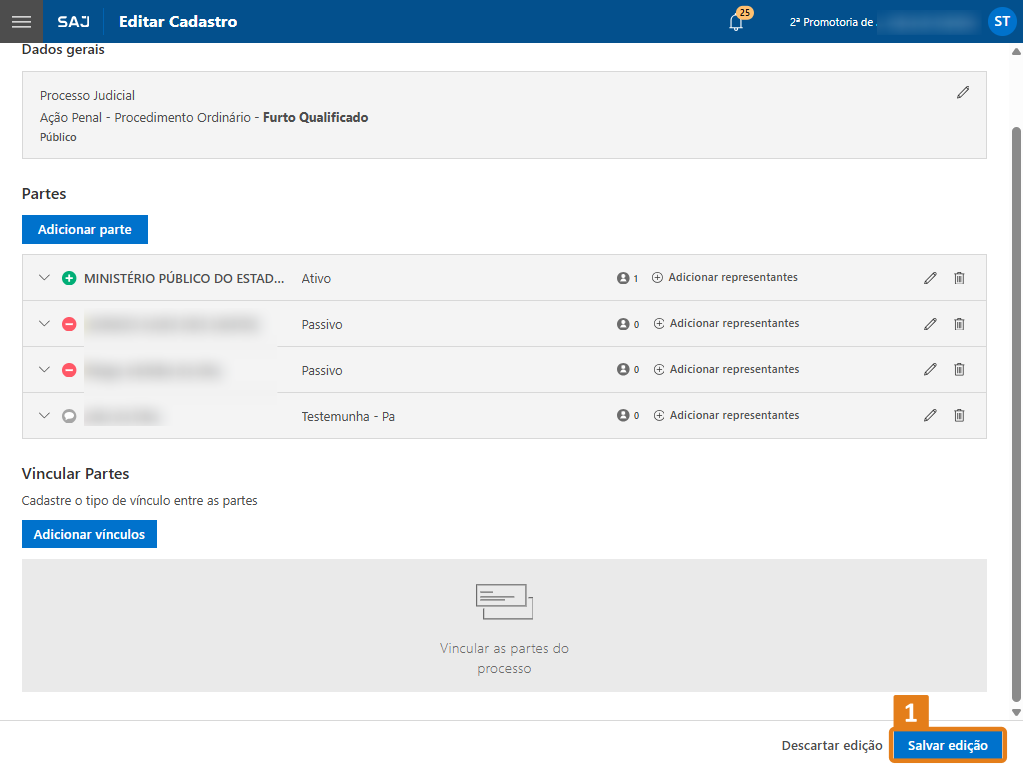Edit the second Passivo party
1023x767 pixels.
(x=930, y=370)
